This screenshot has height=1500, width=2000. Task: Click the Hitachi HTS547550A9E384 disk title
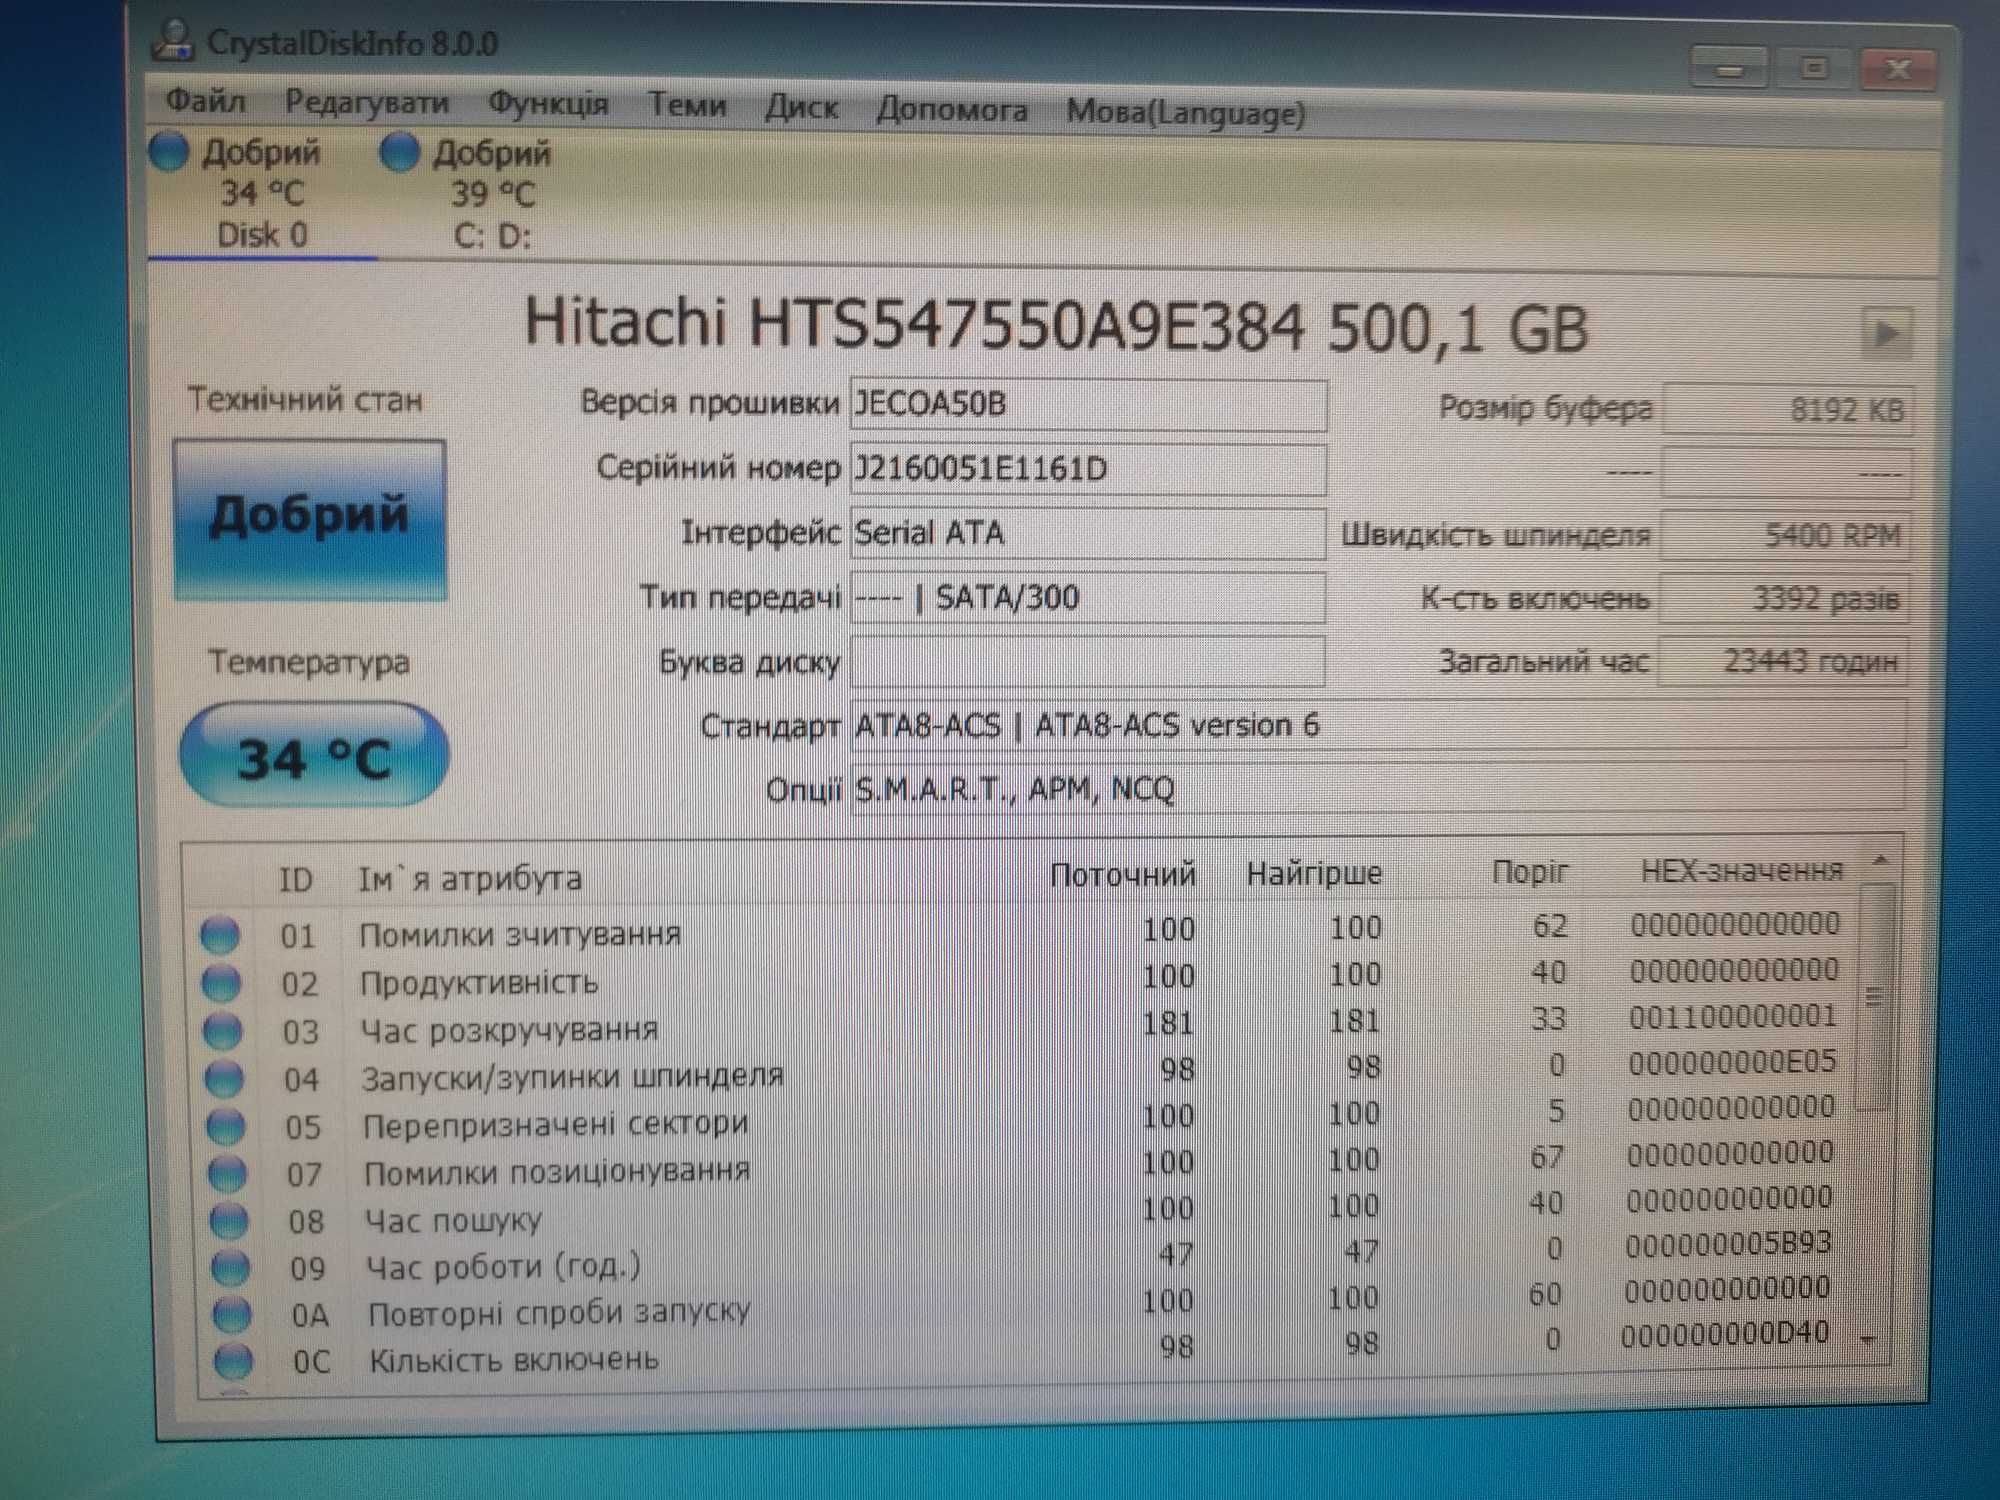1056,327
